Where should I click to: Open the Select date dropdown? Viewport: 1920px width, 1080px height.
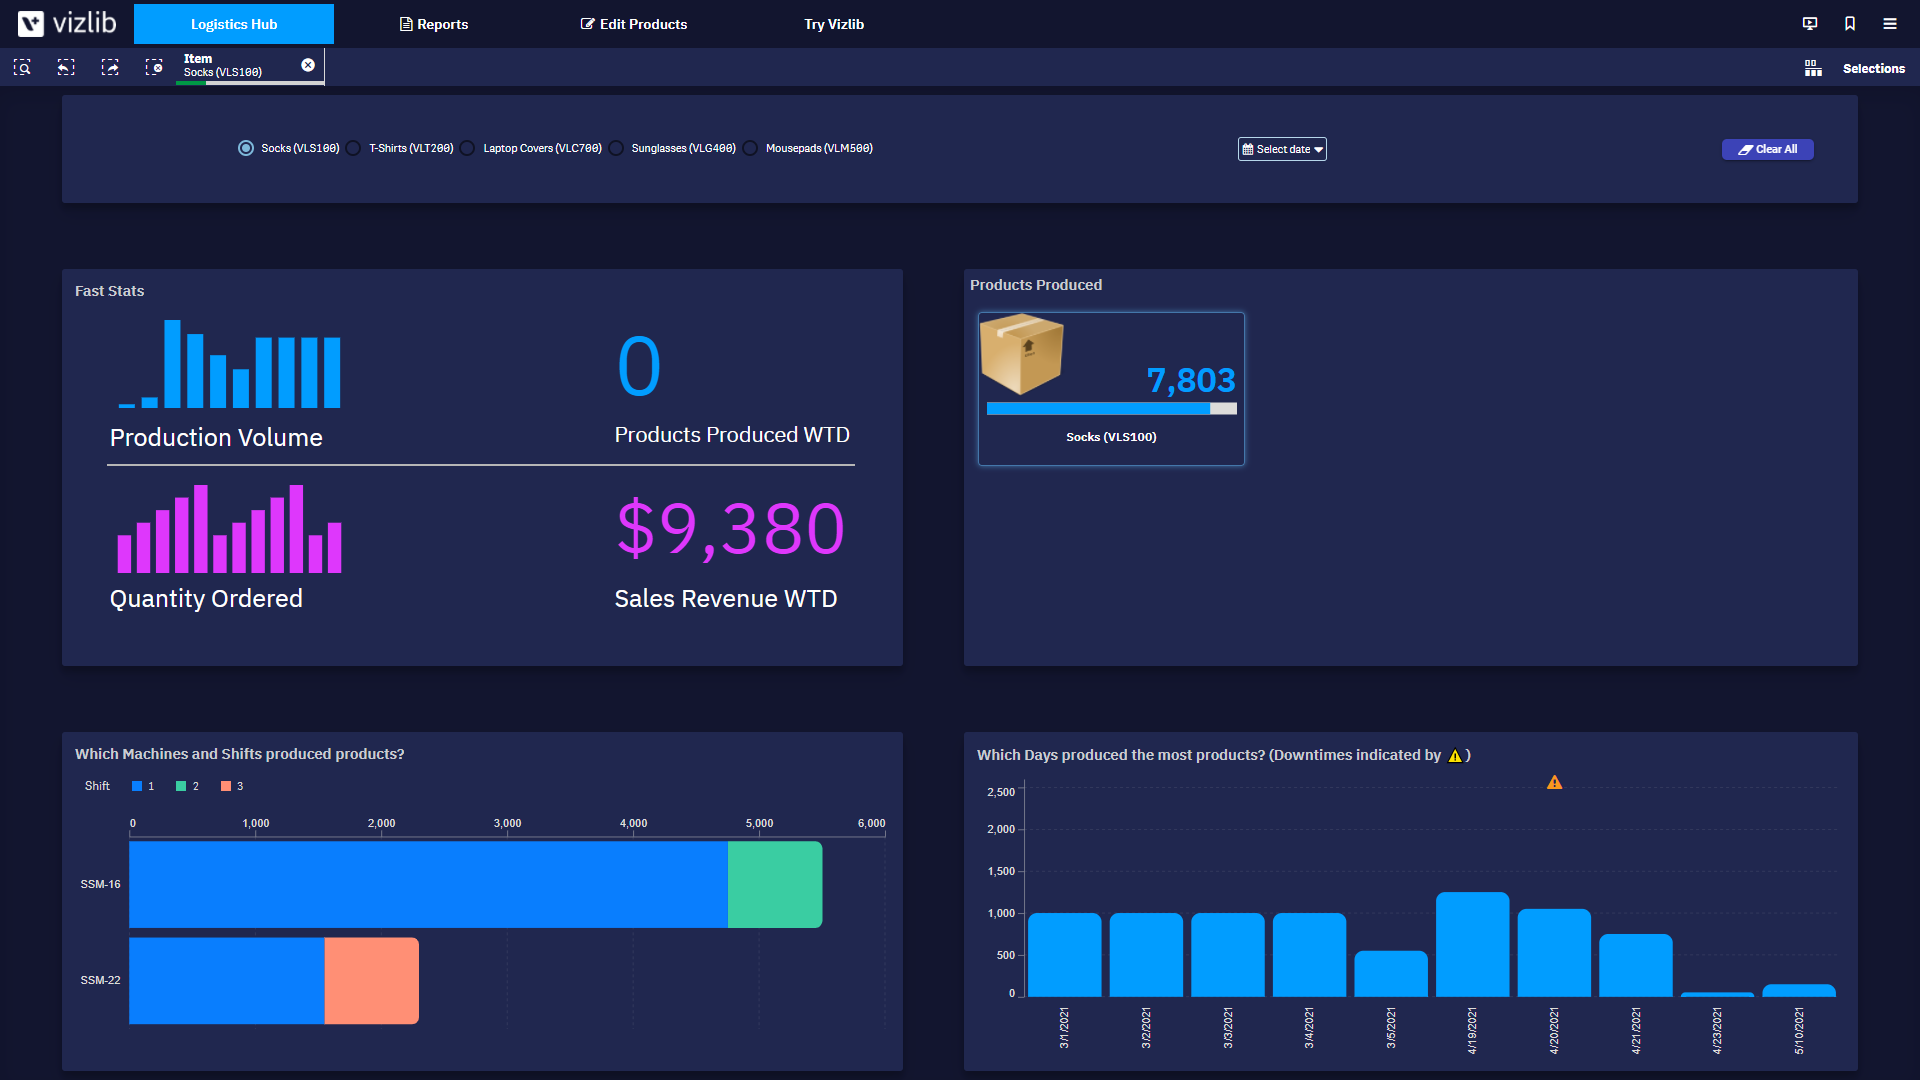[1282, 148]
